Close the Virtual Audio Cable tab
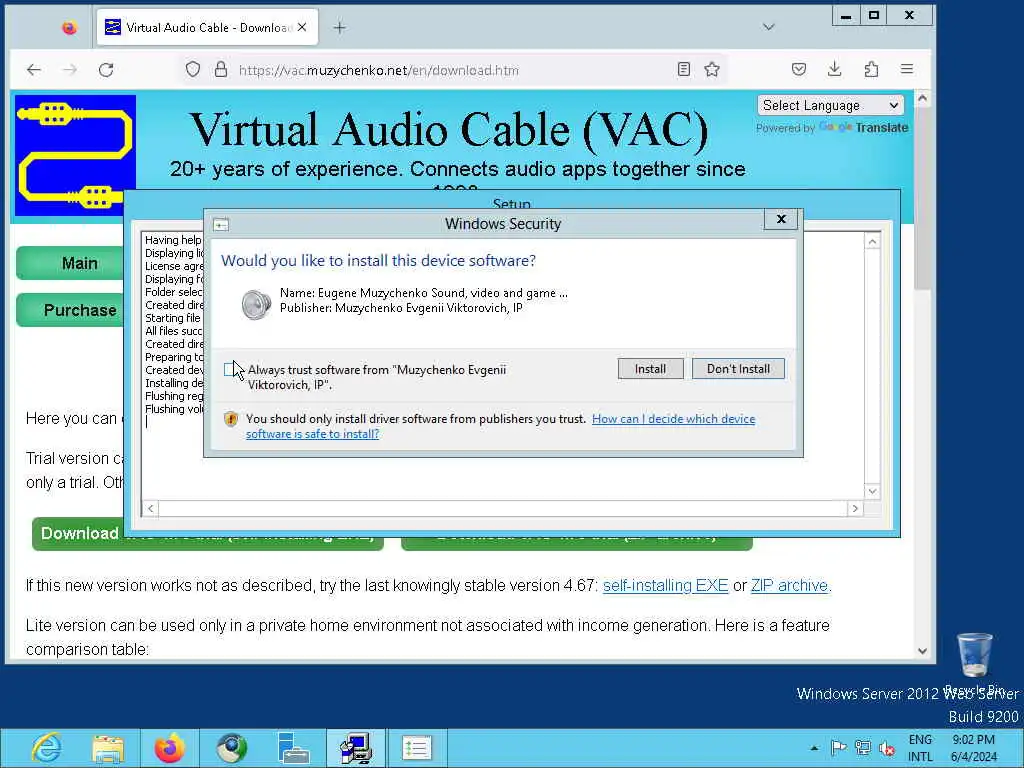 point(302,27)
